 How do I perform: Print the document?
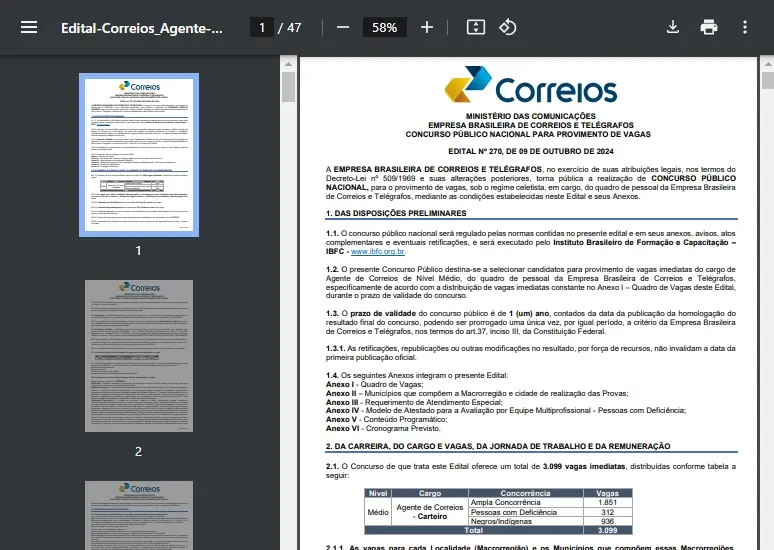point(709,27)
